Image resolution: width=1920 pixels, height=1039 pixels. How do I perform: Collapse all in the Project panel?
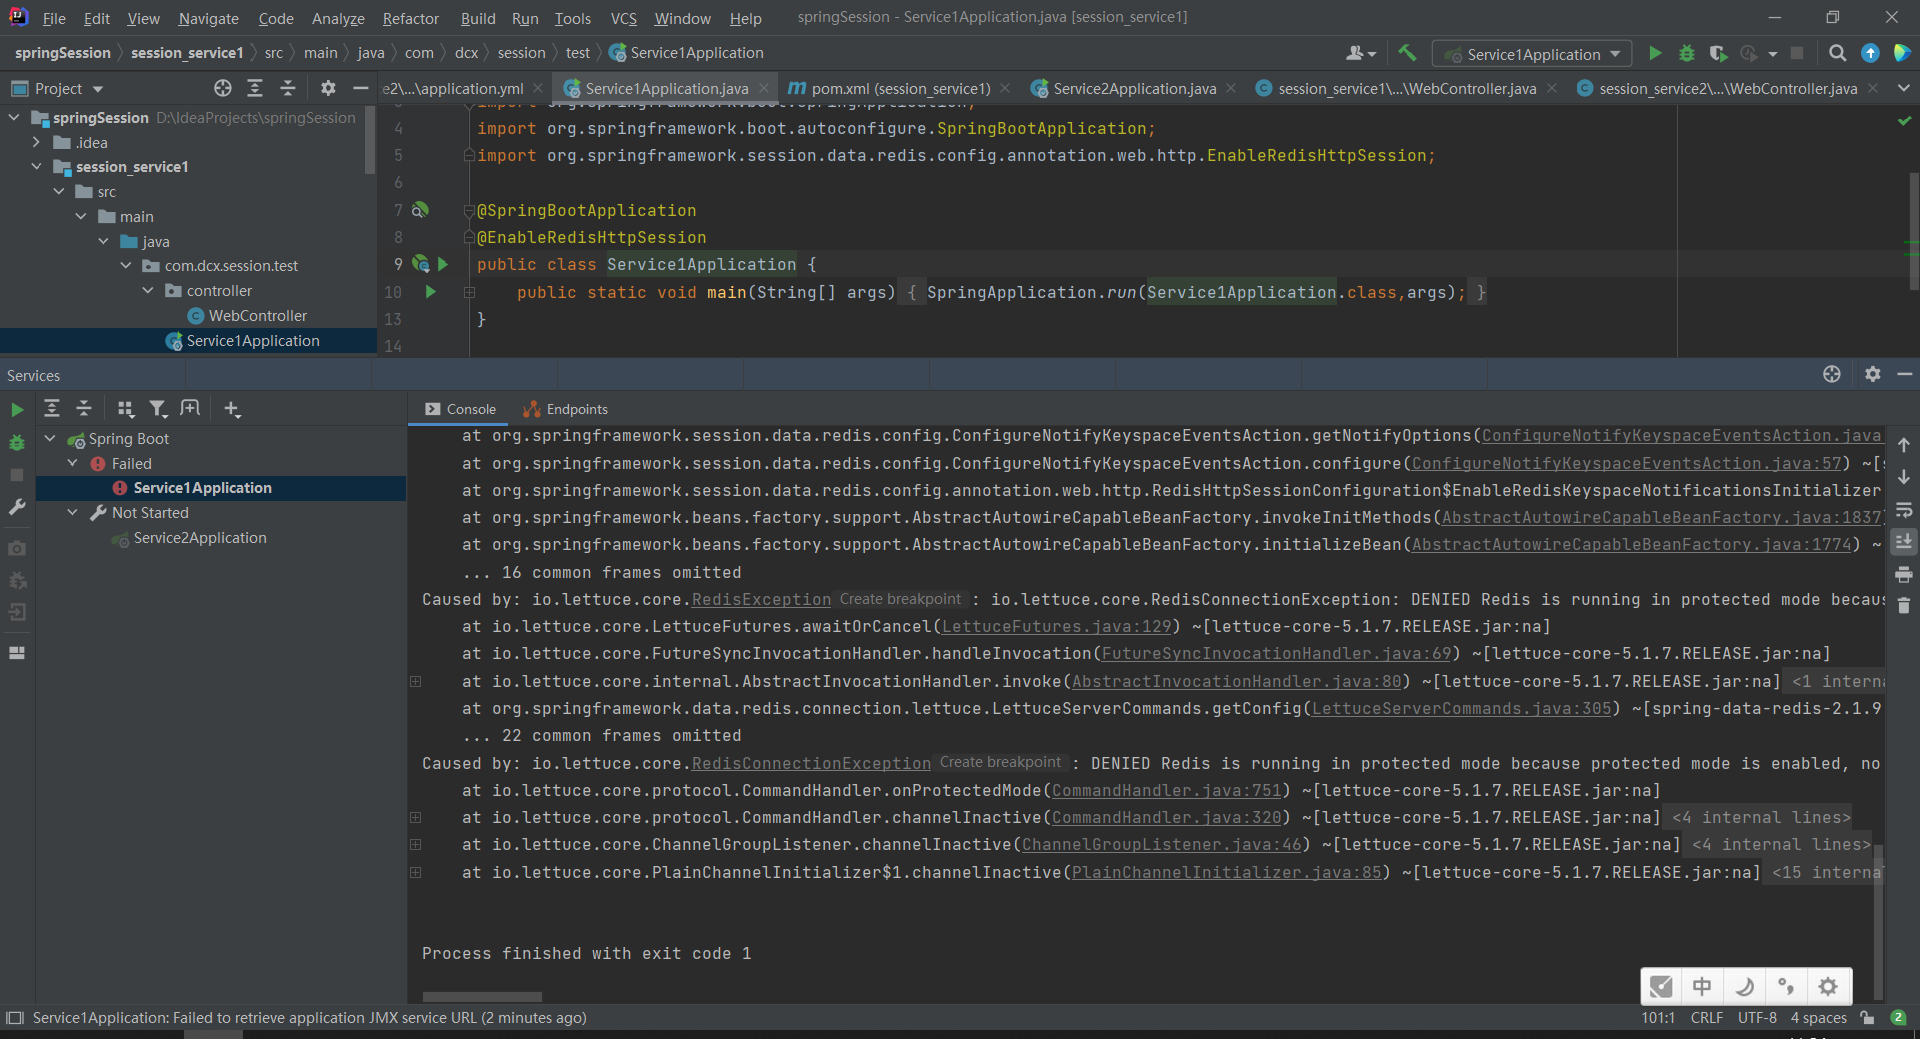pyautogui.click(x=288, y=89)
